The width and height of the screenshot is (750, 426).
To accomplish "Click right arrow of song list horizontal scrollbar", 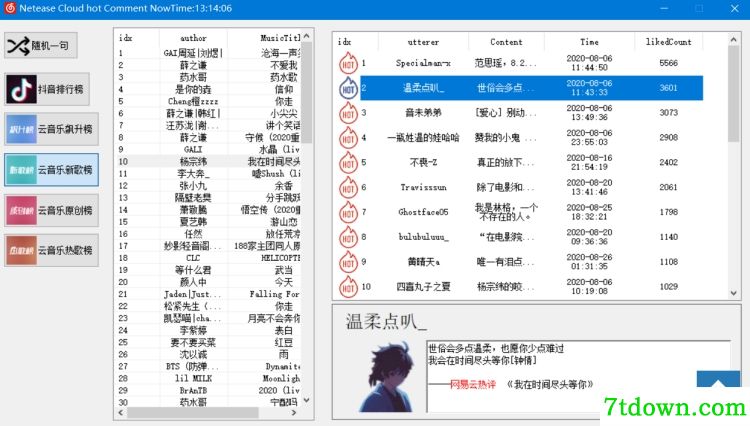I will [x=294, y=412].
